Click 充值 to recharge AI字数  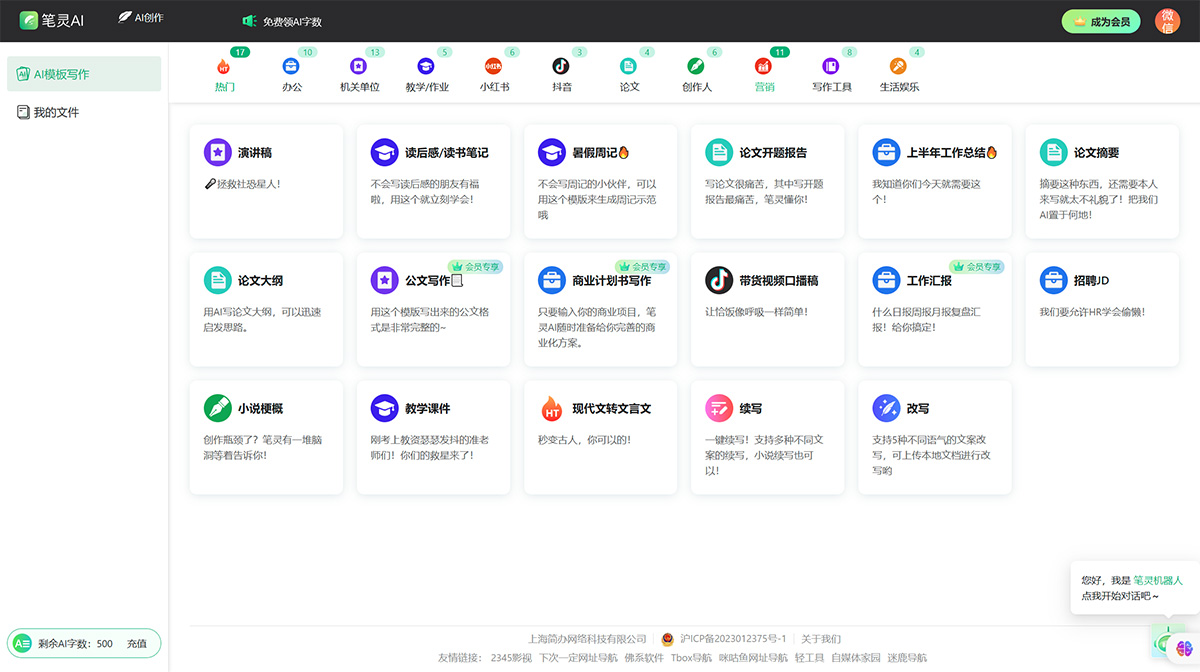pyautogui.click(x=136, y=644)
